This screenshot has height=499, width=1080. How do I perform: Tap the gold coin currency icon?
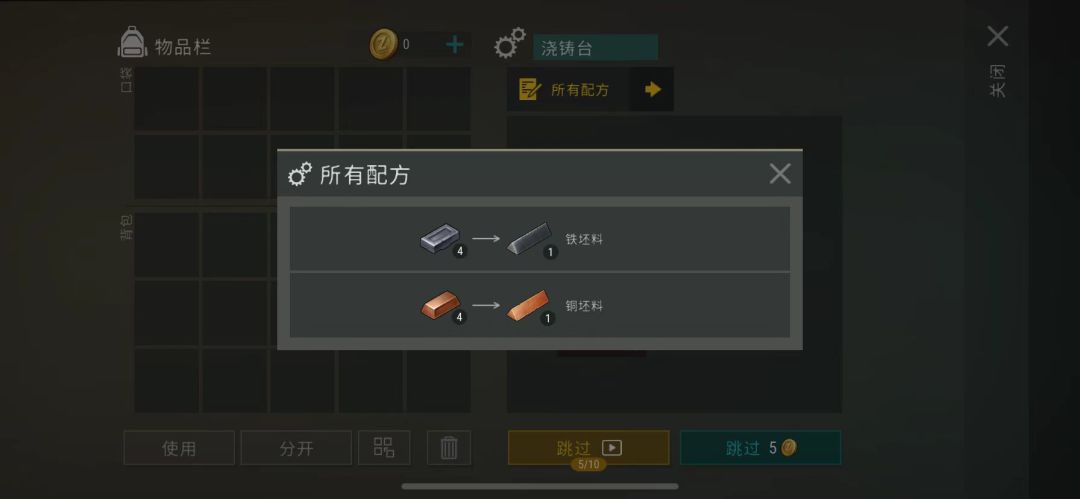pos(383,45)
